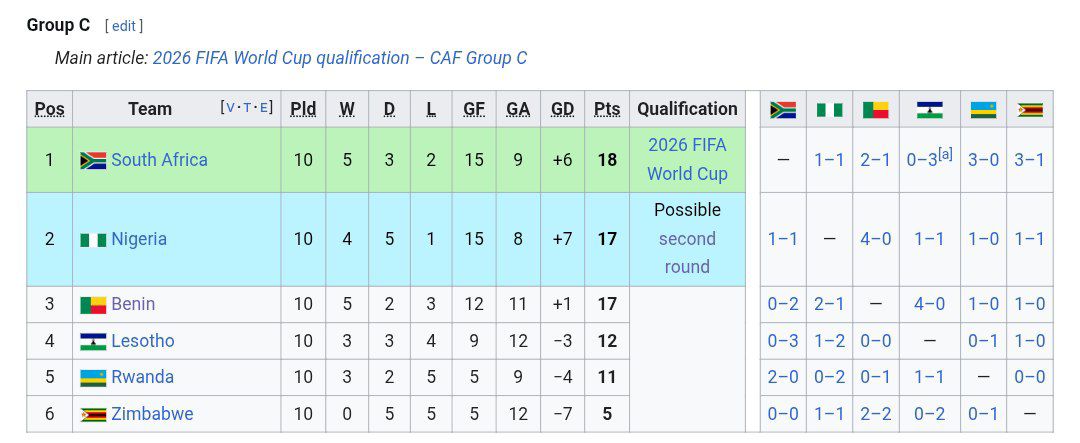The image size is (1080, 443).
Task: Click the Benin flag beside team name
Action: (93, 305)
